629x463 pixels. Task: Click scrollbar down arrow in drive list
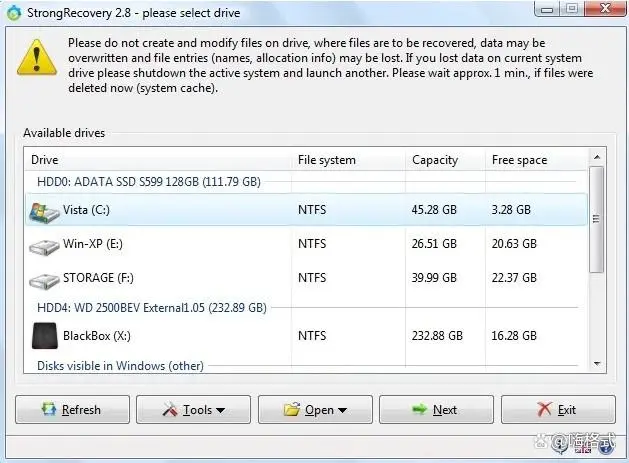tap(597, 364)
